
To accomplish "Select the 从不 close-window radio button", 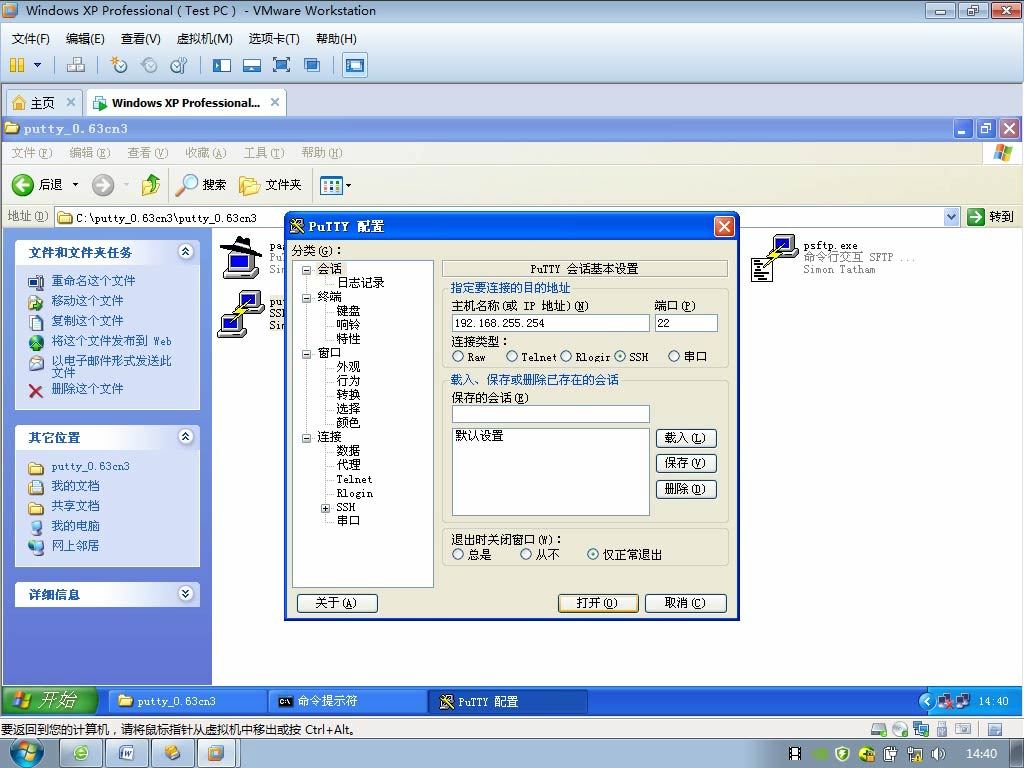I will pos(526,554).
